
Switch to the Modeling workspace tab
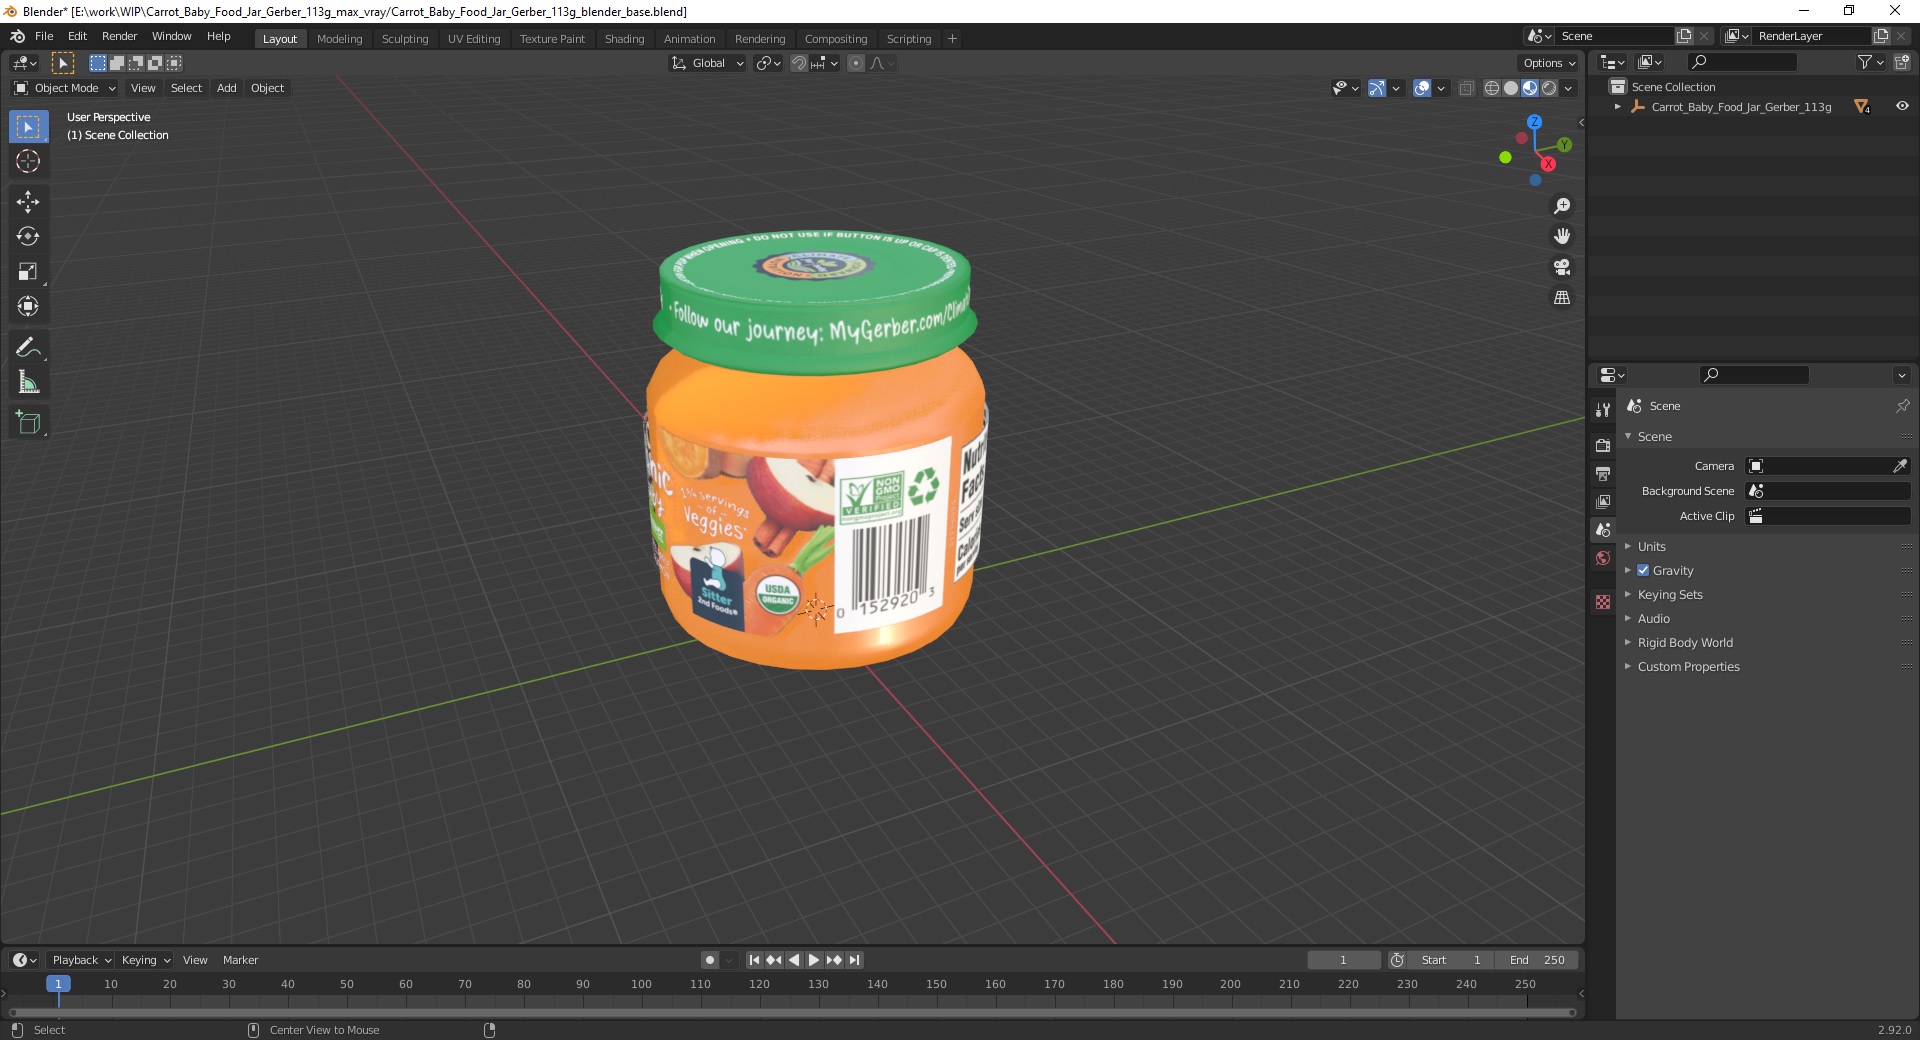[339, 39]
